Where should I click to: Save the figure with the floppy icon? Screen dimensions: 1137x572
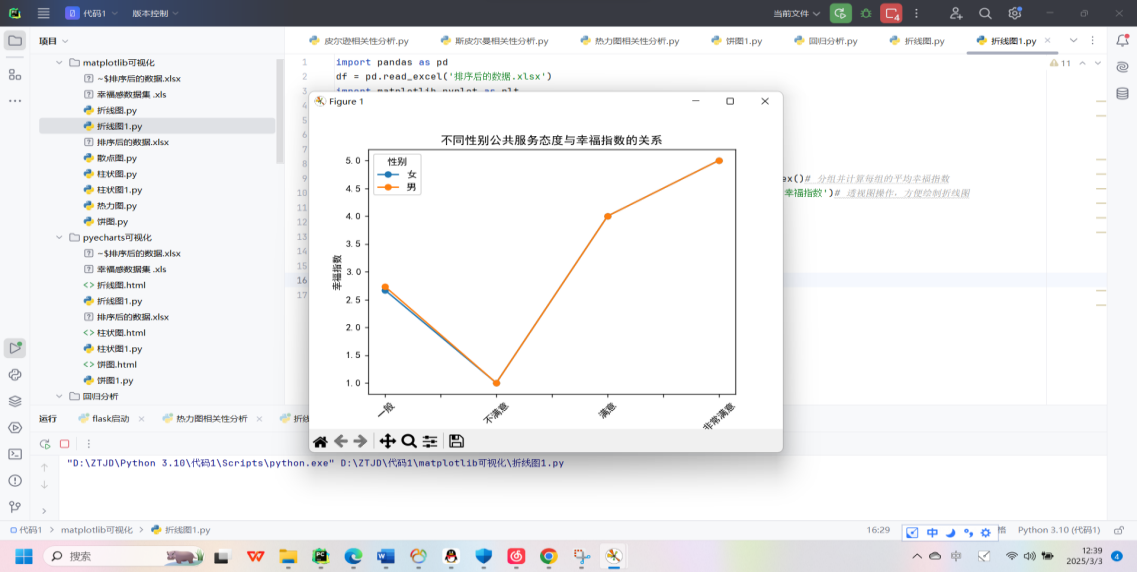tap(456, 441)
